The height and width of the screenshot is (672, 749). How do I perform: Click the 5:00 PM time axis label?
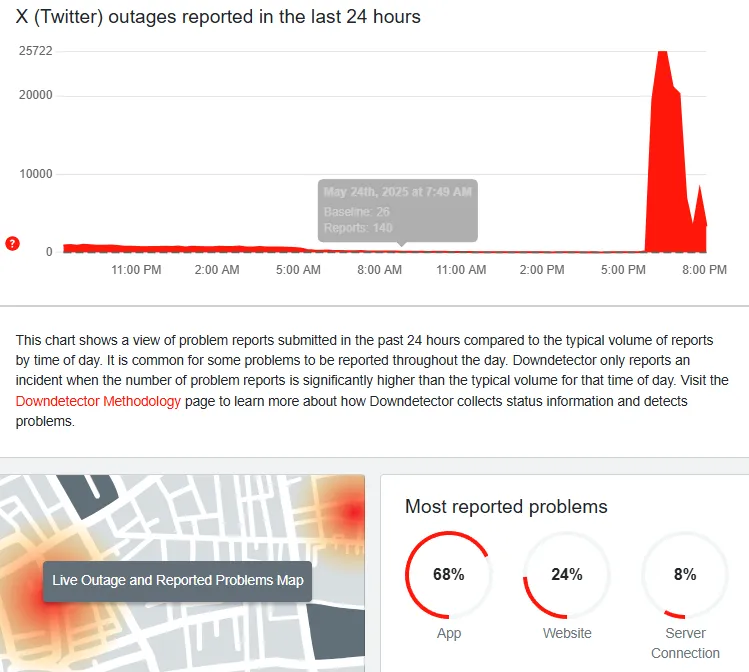click(x=623, y=270)
